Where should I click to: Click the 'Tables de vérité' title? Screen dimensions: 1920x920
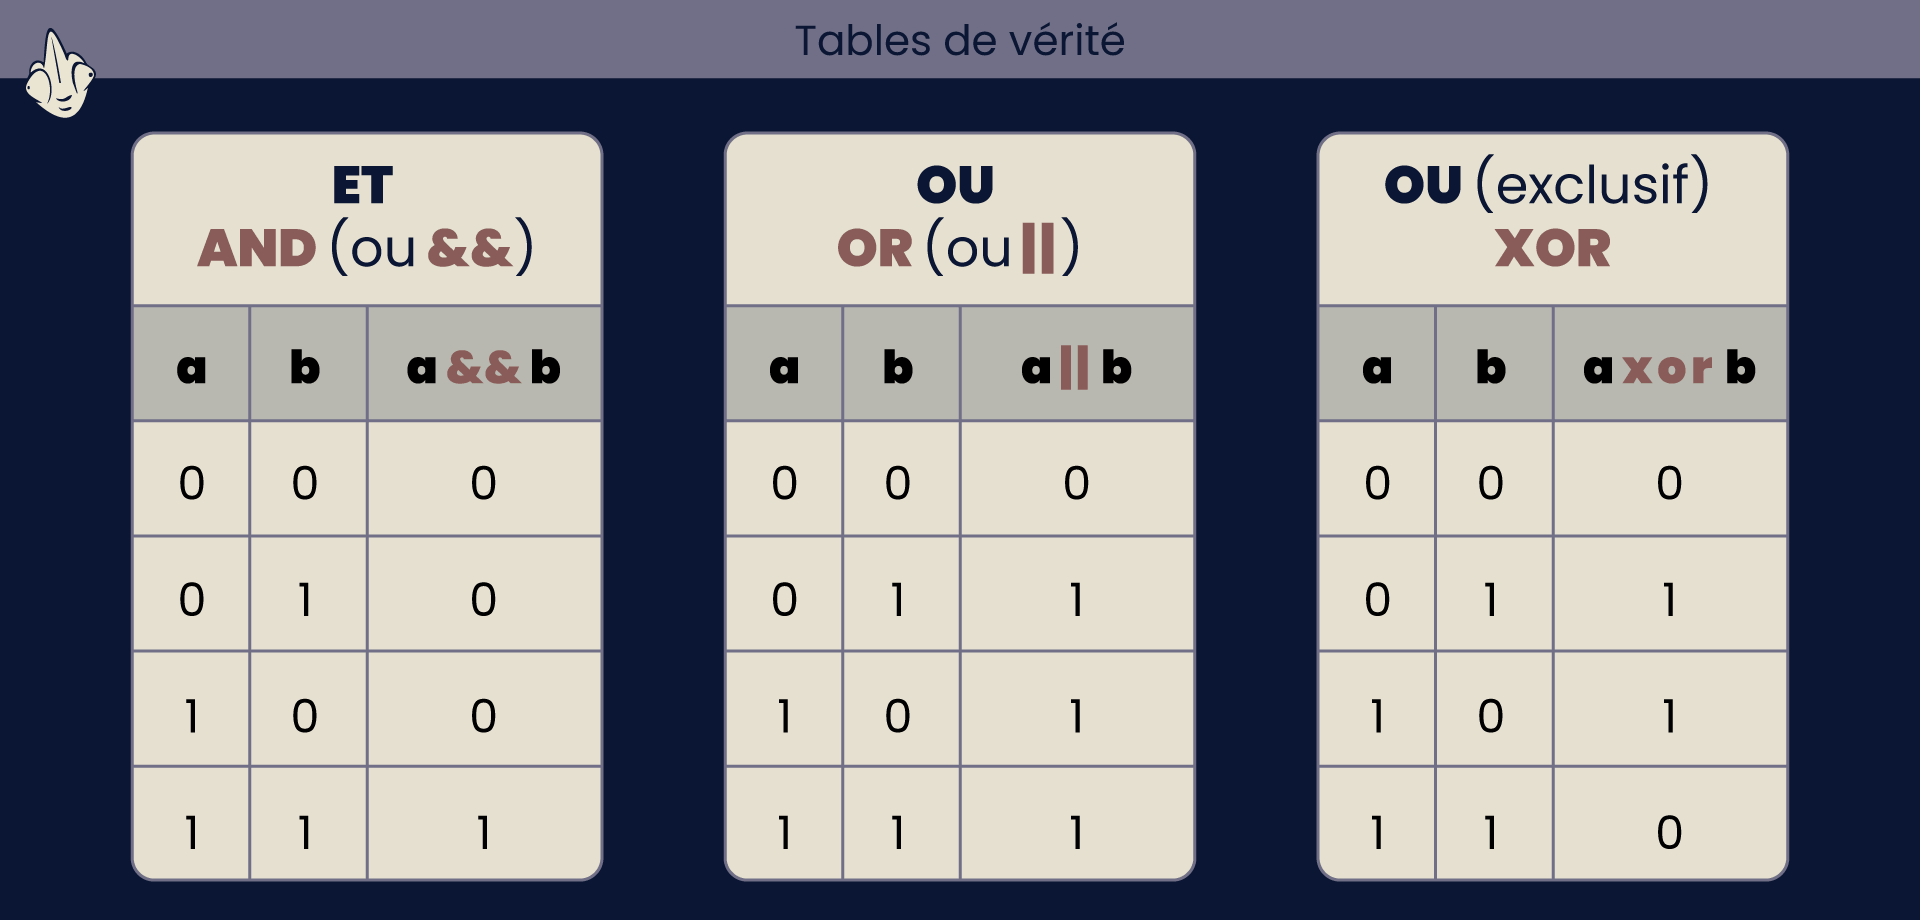click(x=960, y=41)
